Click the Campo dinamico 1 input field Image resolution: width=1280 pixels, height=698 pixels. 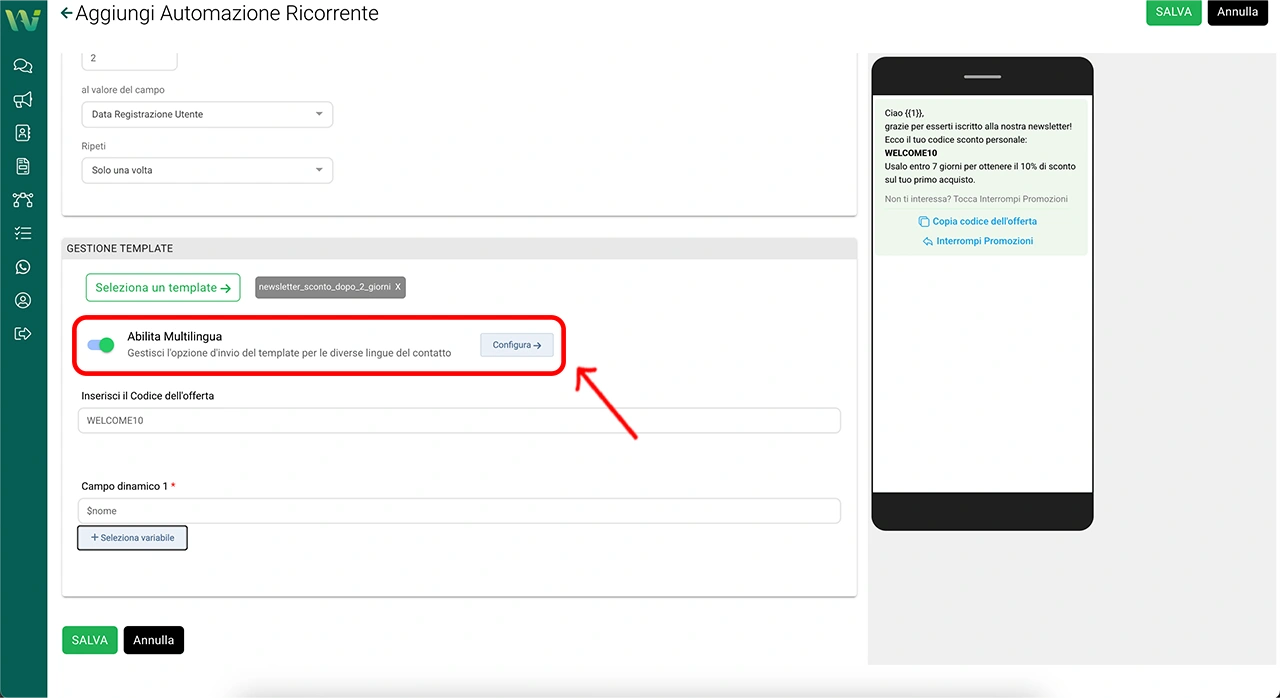[458, 511]
